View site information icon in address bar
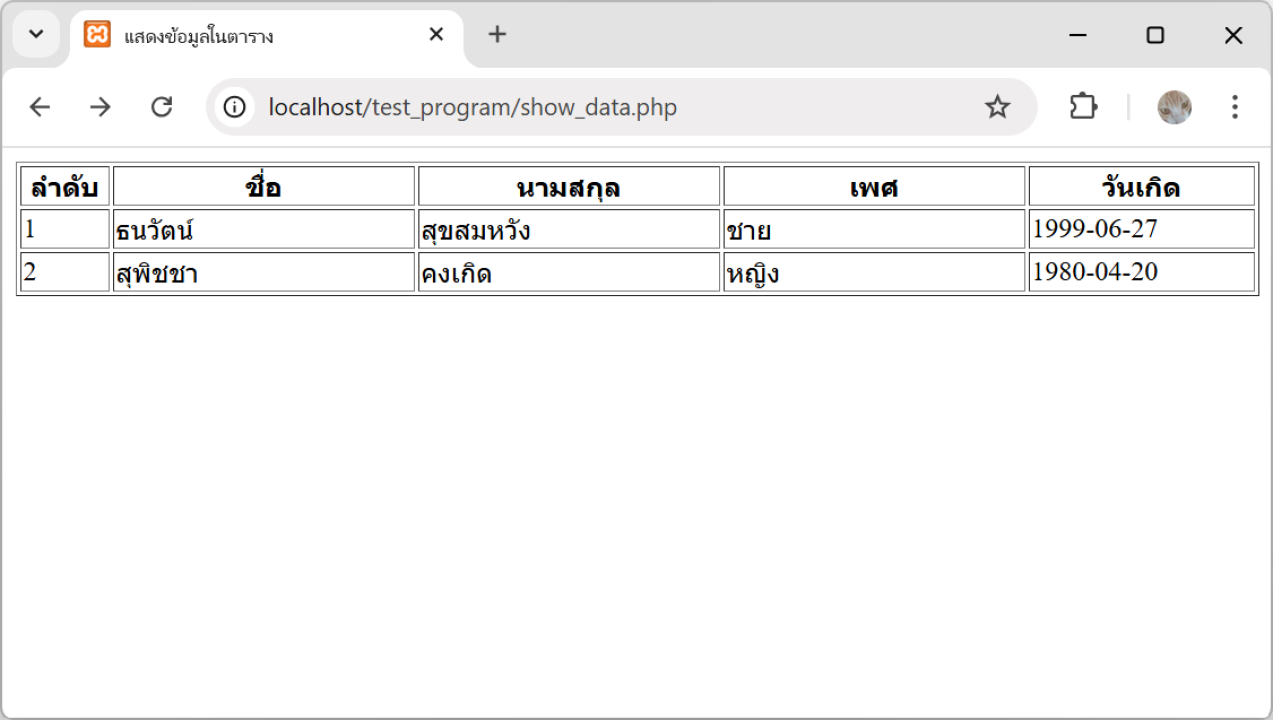 click(235, 107)
